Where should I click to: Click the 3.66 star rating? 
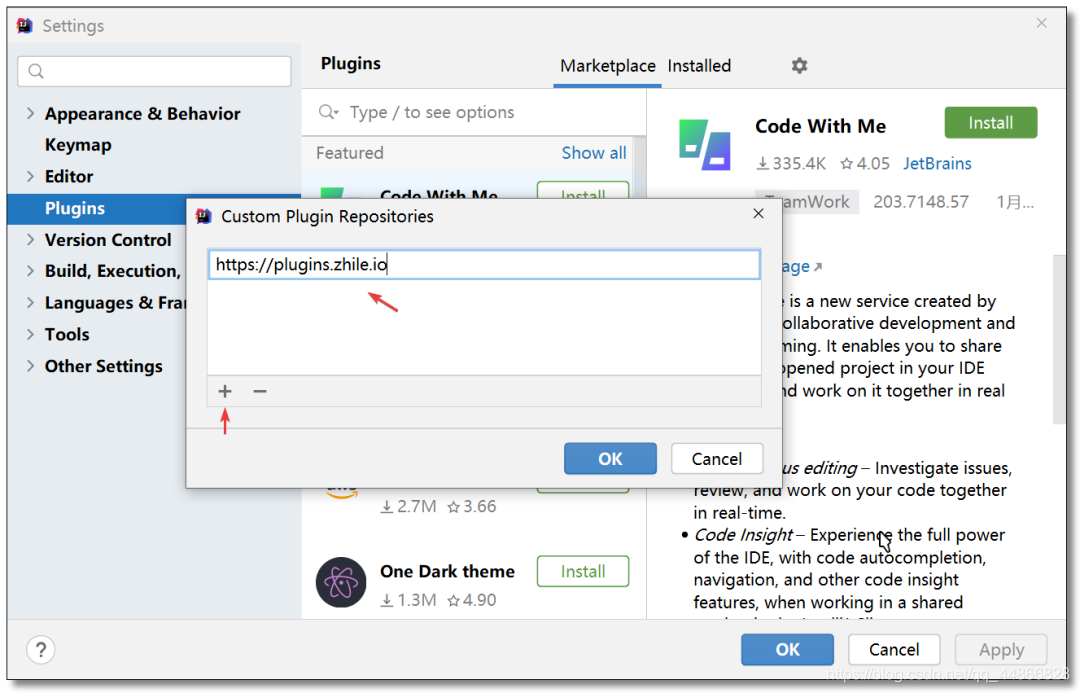tap(472, 506)
